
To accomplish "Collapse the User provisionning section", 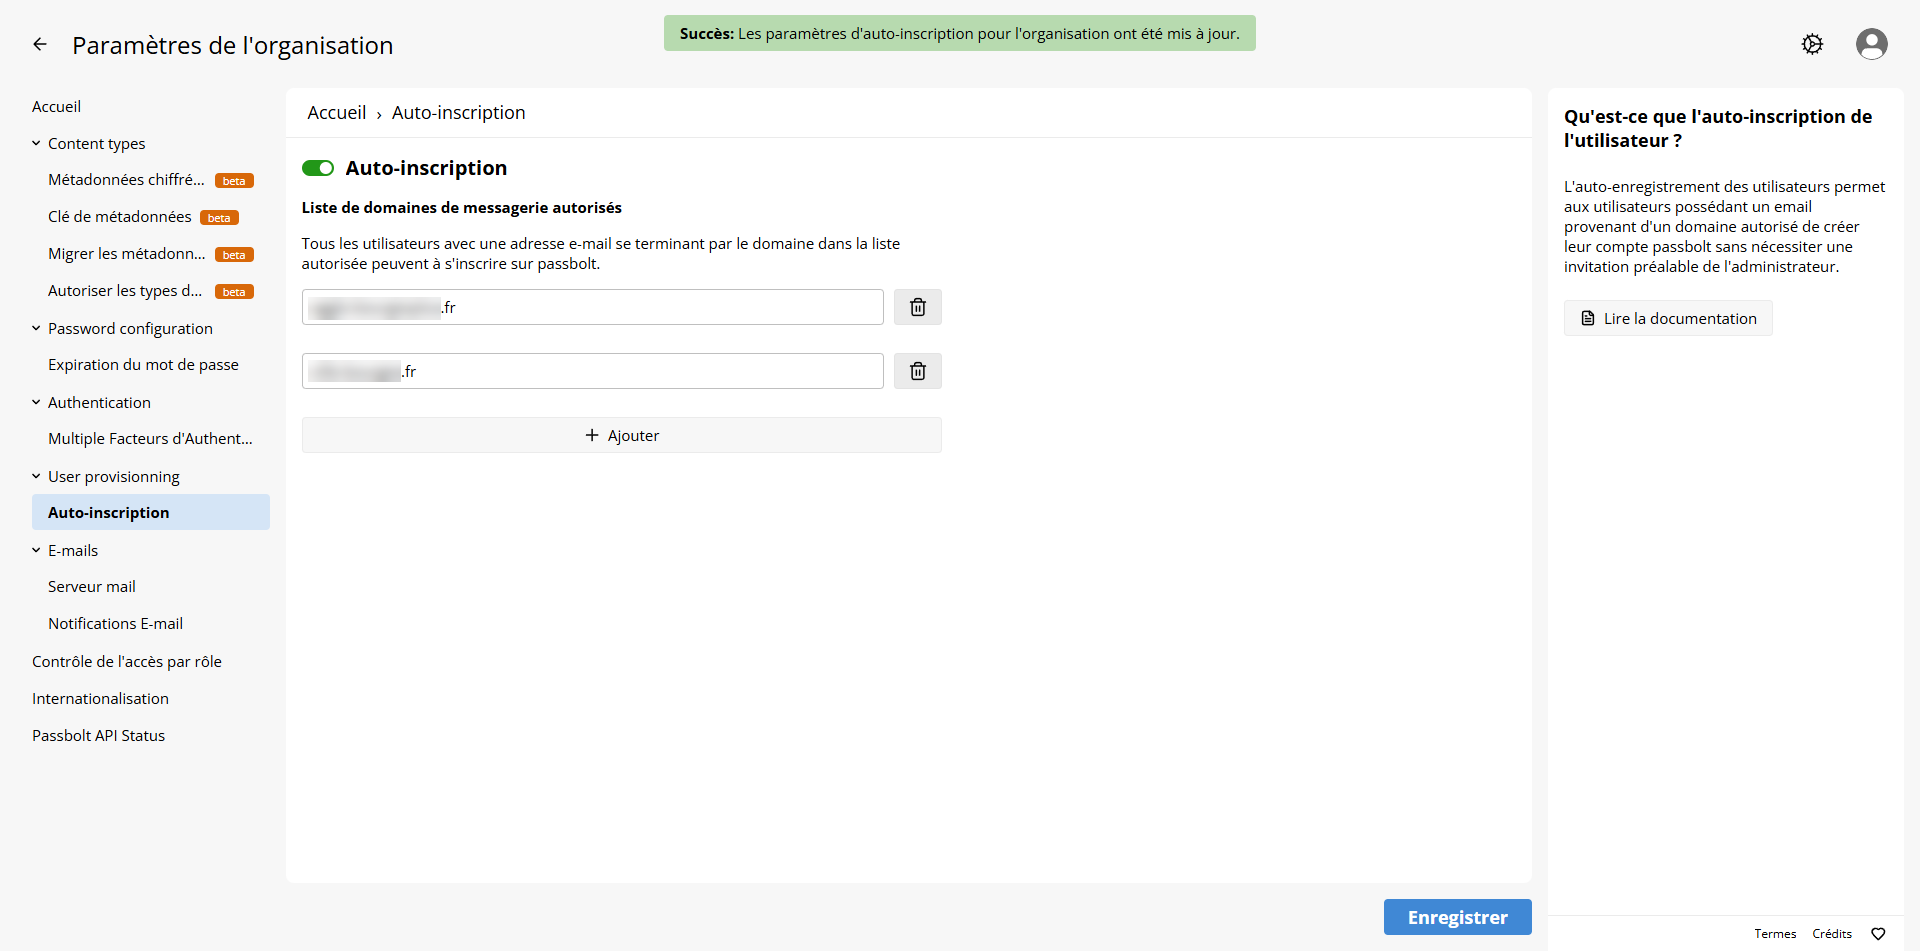I will pos(36,476).
